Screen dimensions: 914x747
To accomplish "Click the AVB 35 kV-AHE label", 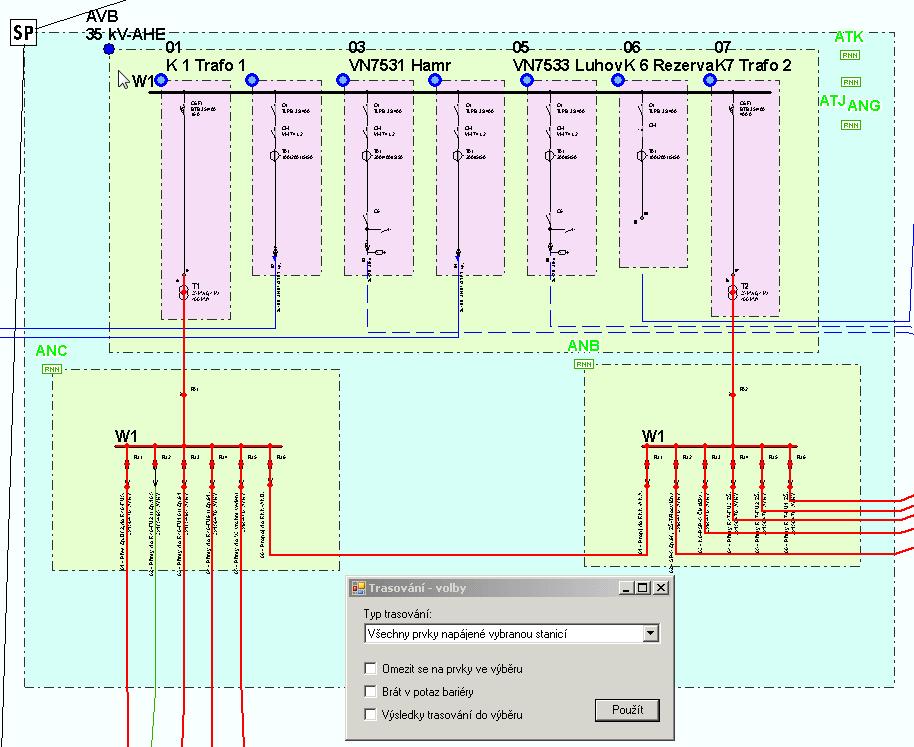I will point(125,26).
